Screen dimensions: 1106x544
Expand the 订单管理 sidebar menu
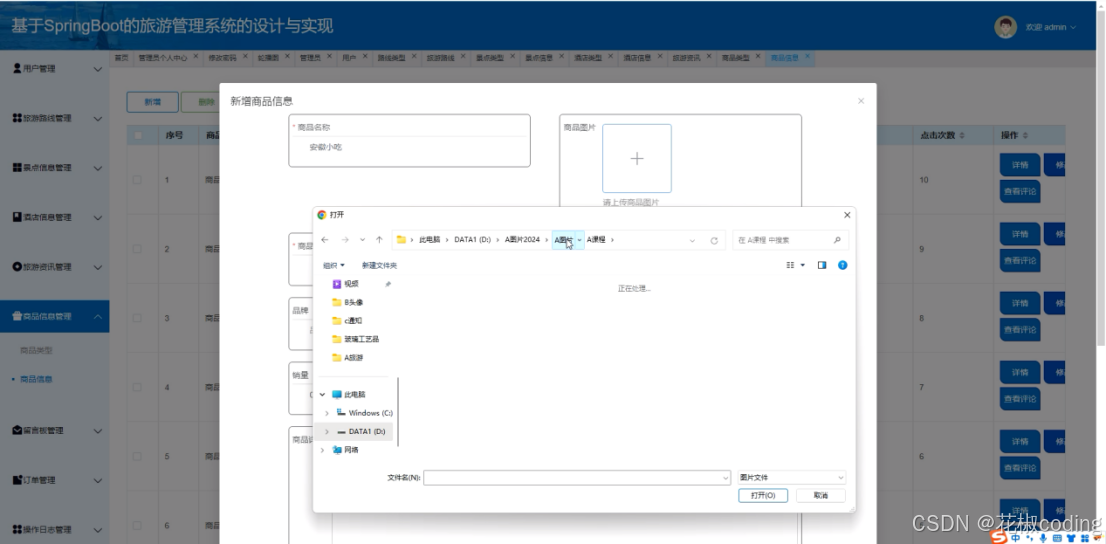[x=54, y=480]
